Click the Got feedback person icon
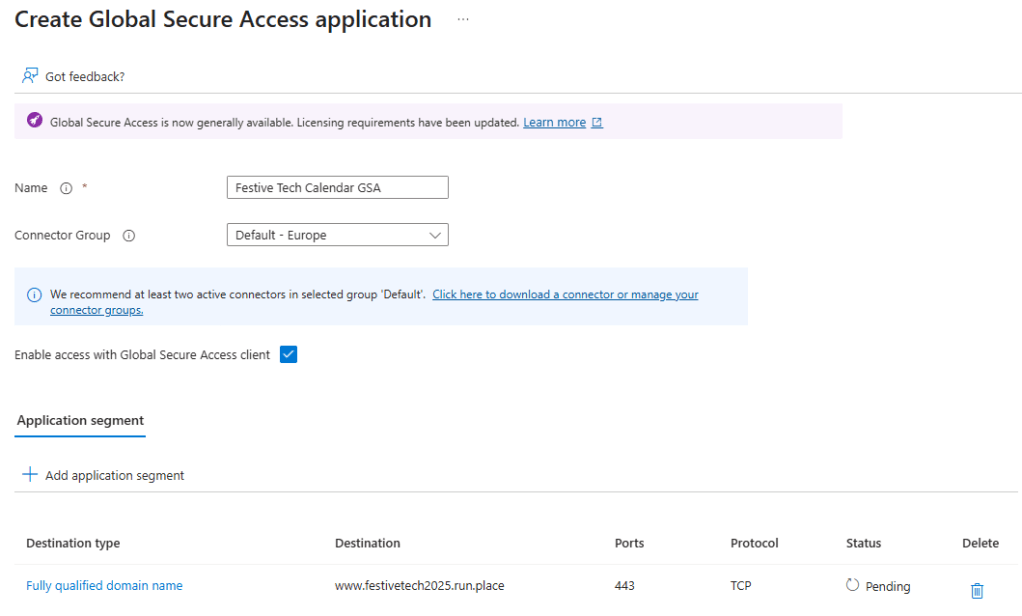Screen dimensions: 1022x616 click(30, 76)
